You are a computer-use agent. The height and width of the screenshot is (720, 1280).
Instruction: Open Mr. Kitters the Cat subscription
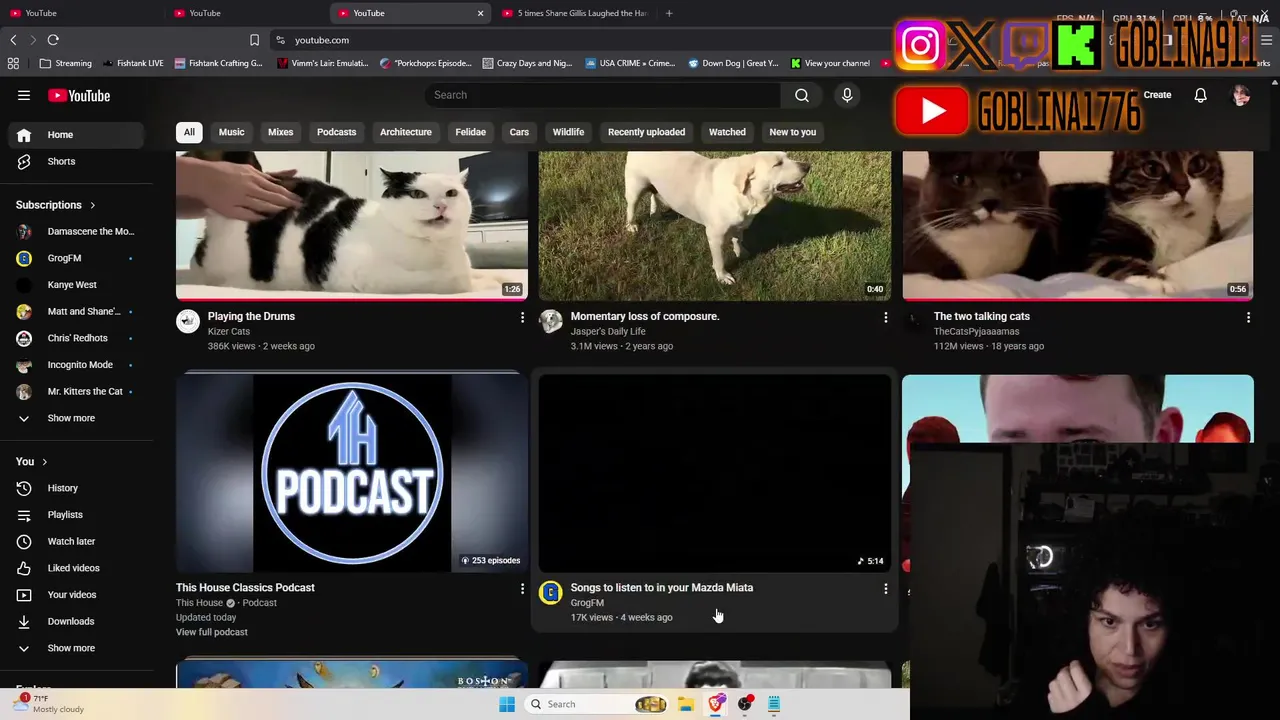coord(76,391)
